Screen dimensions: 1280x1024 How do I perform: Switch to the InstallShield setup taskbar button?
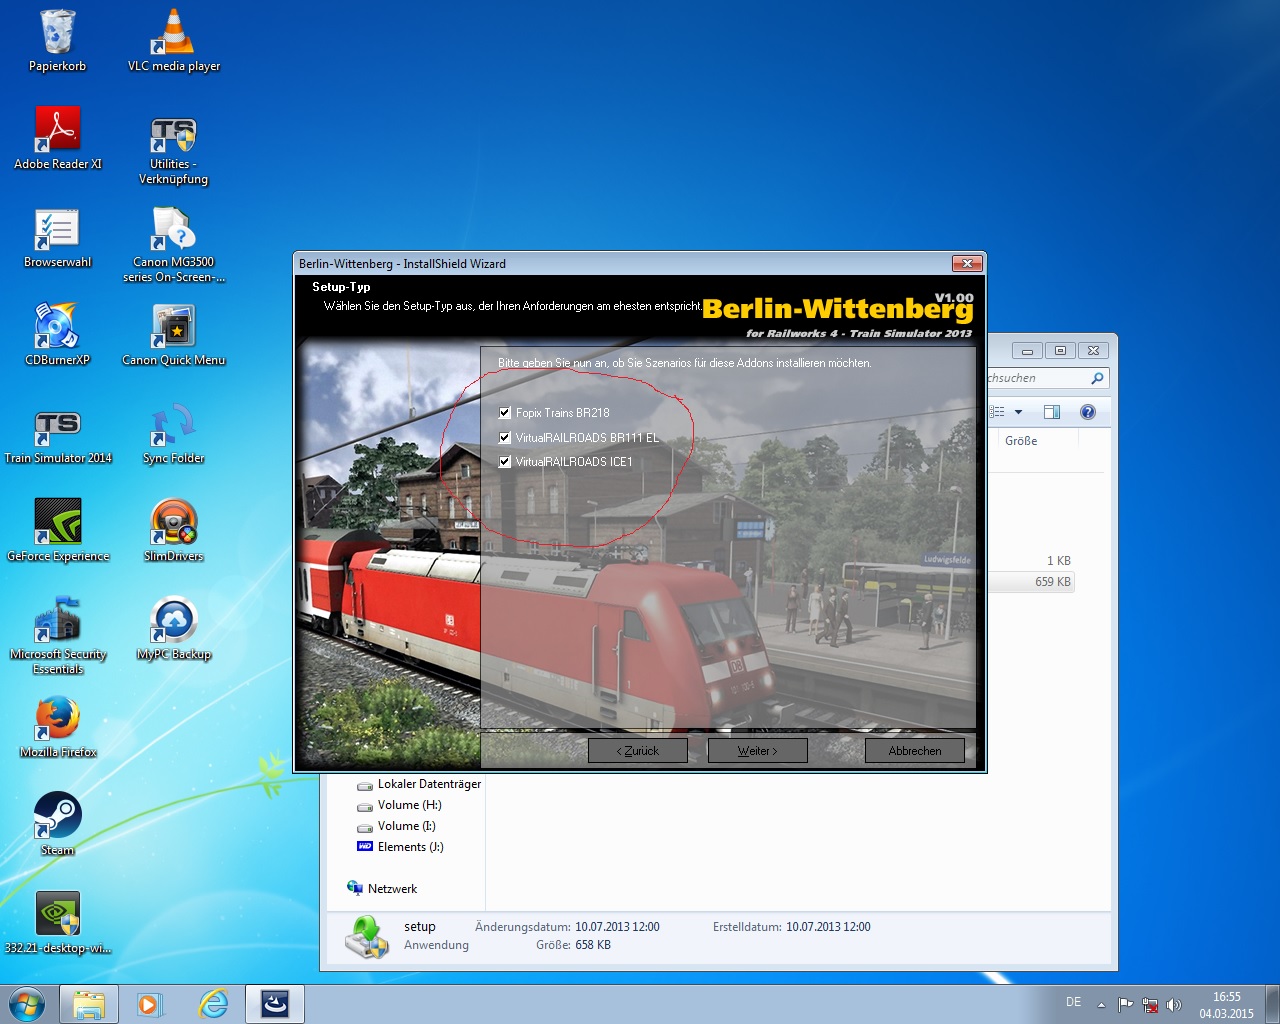tap(275, 1004)
